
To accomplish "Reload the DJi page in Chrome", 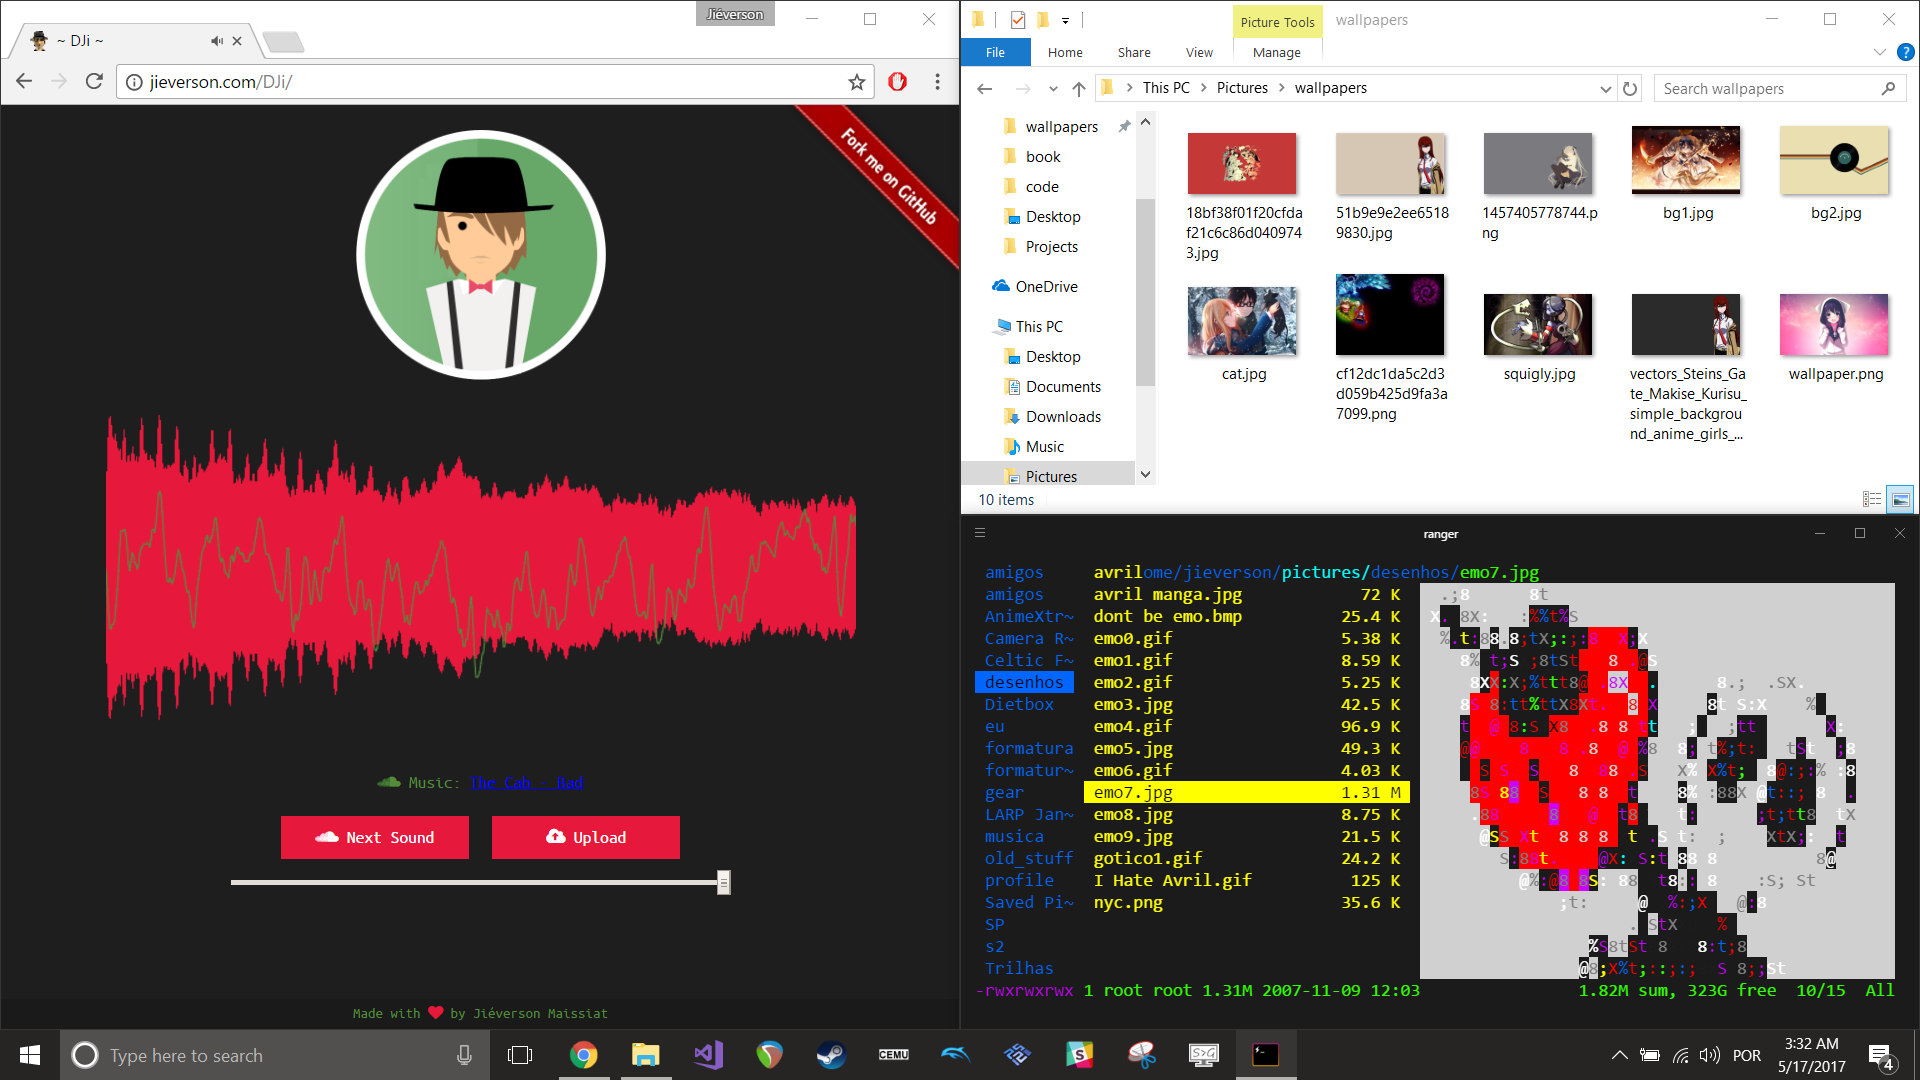I will (94, 82).
